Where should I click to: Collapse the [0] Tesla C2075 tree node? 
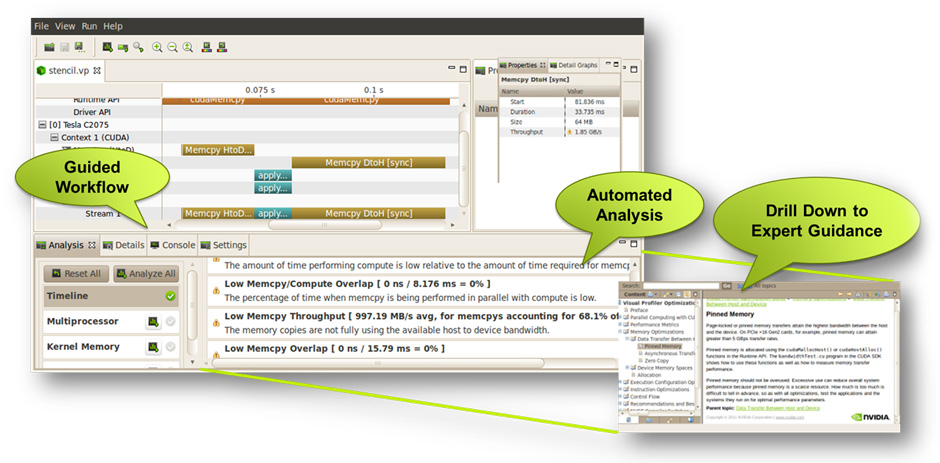click(41, 125)
